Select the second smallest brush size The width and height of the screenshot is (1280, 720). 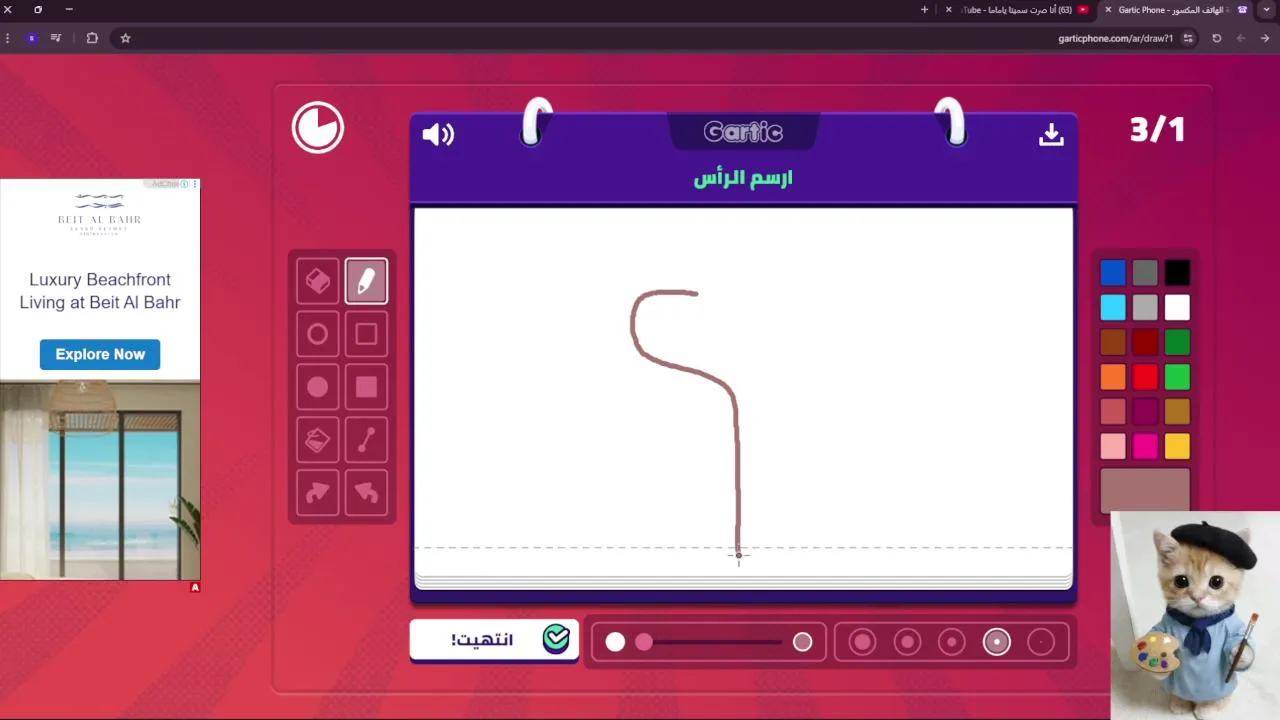[x=997, y=642]
